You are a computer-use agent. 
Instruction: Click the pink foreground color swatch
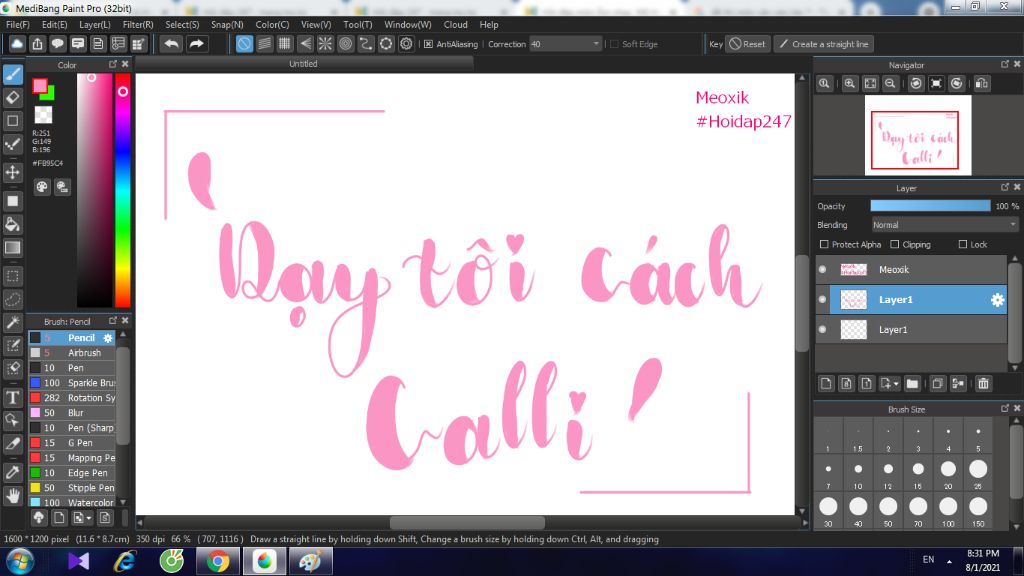pos(40,86)
